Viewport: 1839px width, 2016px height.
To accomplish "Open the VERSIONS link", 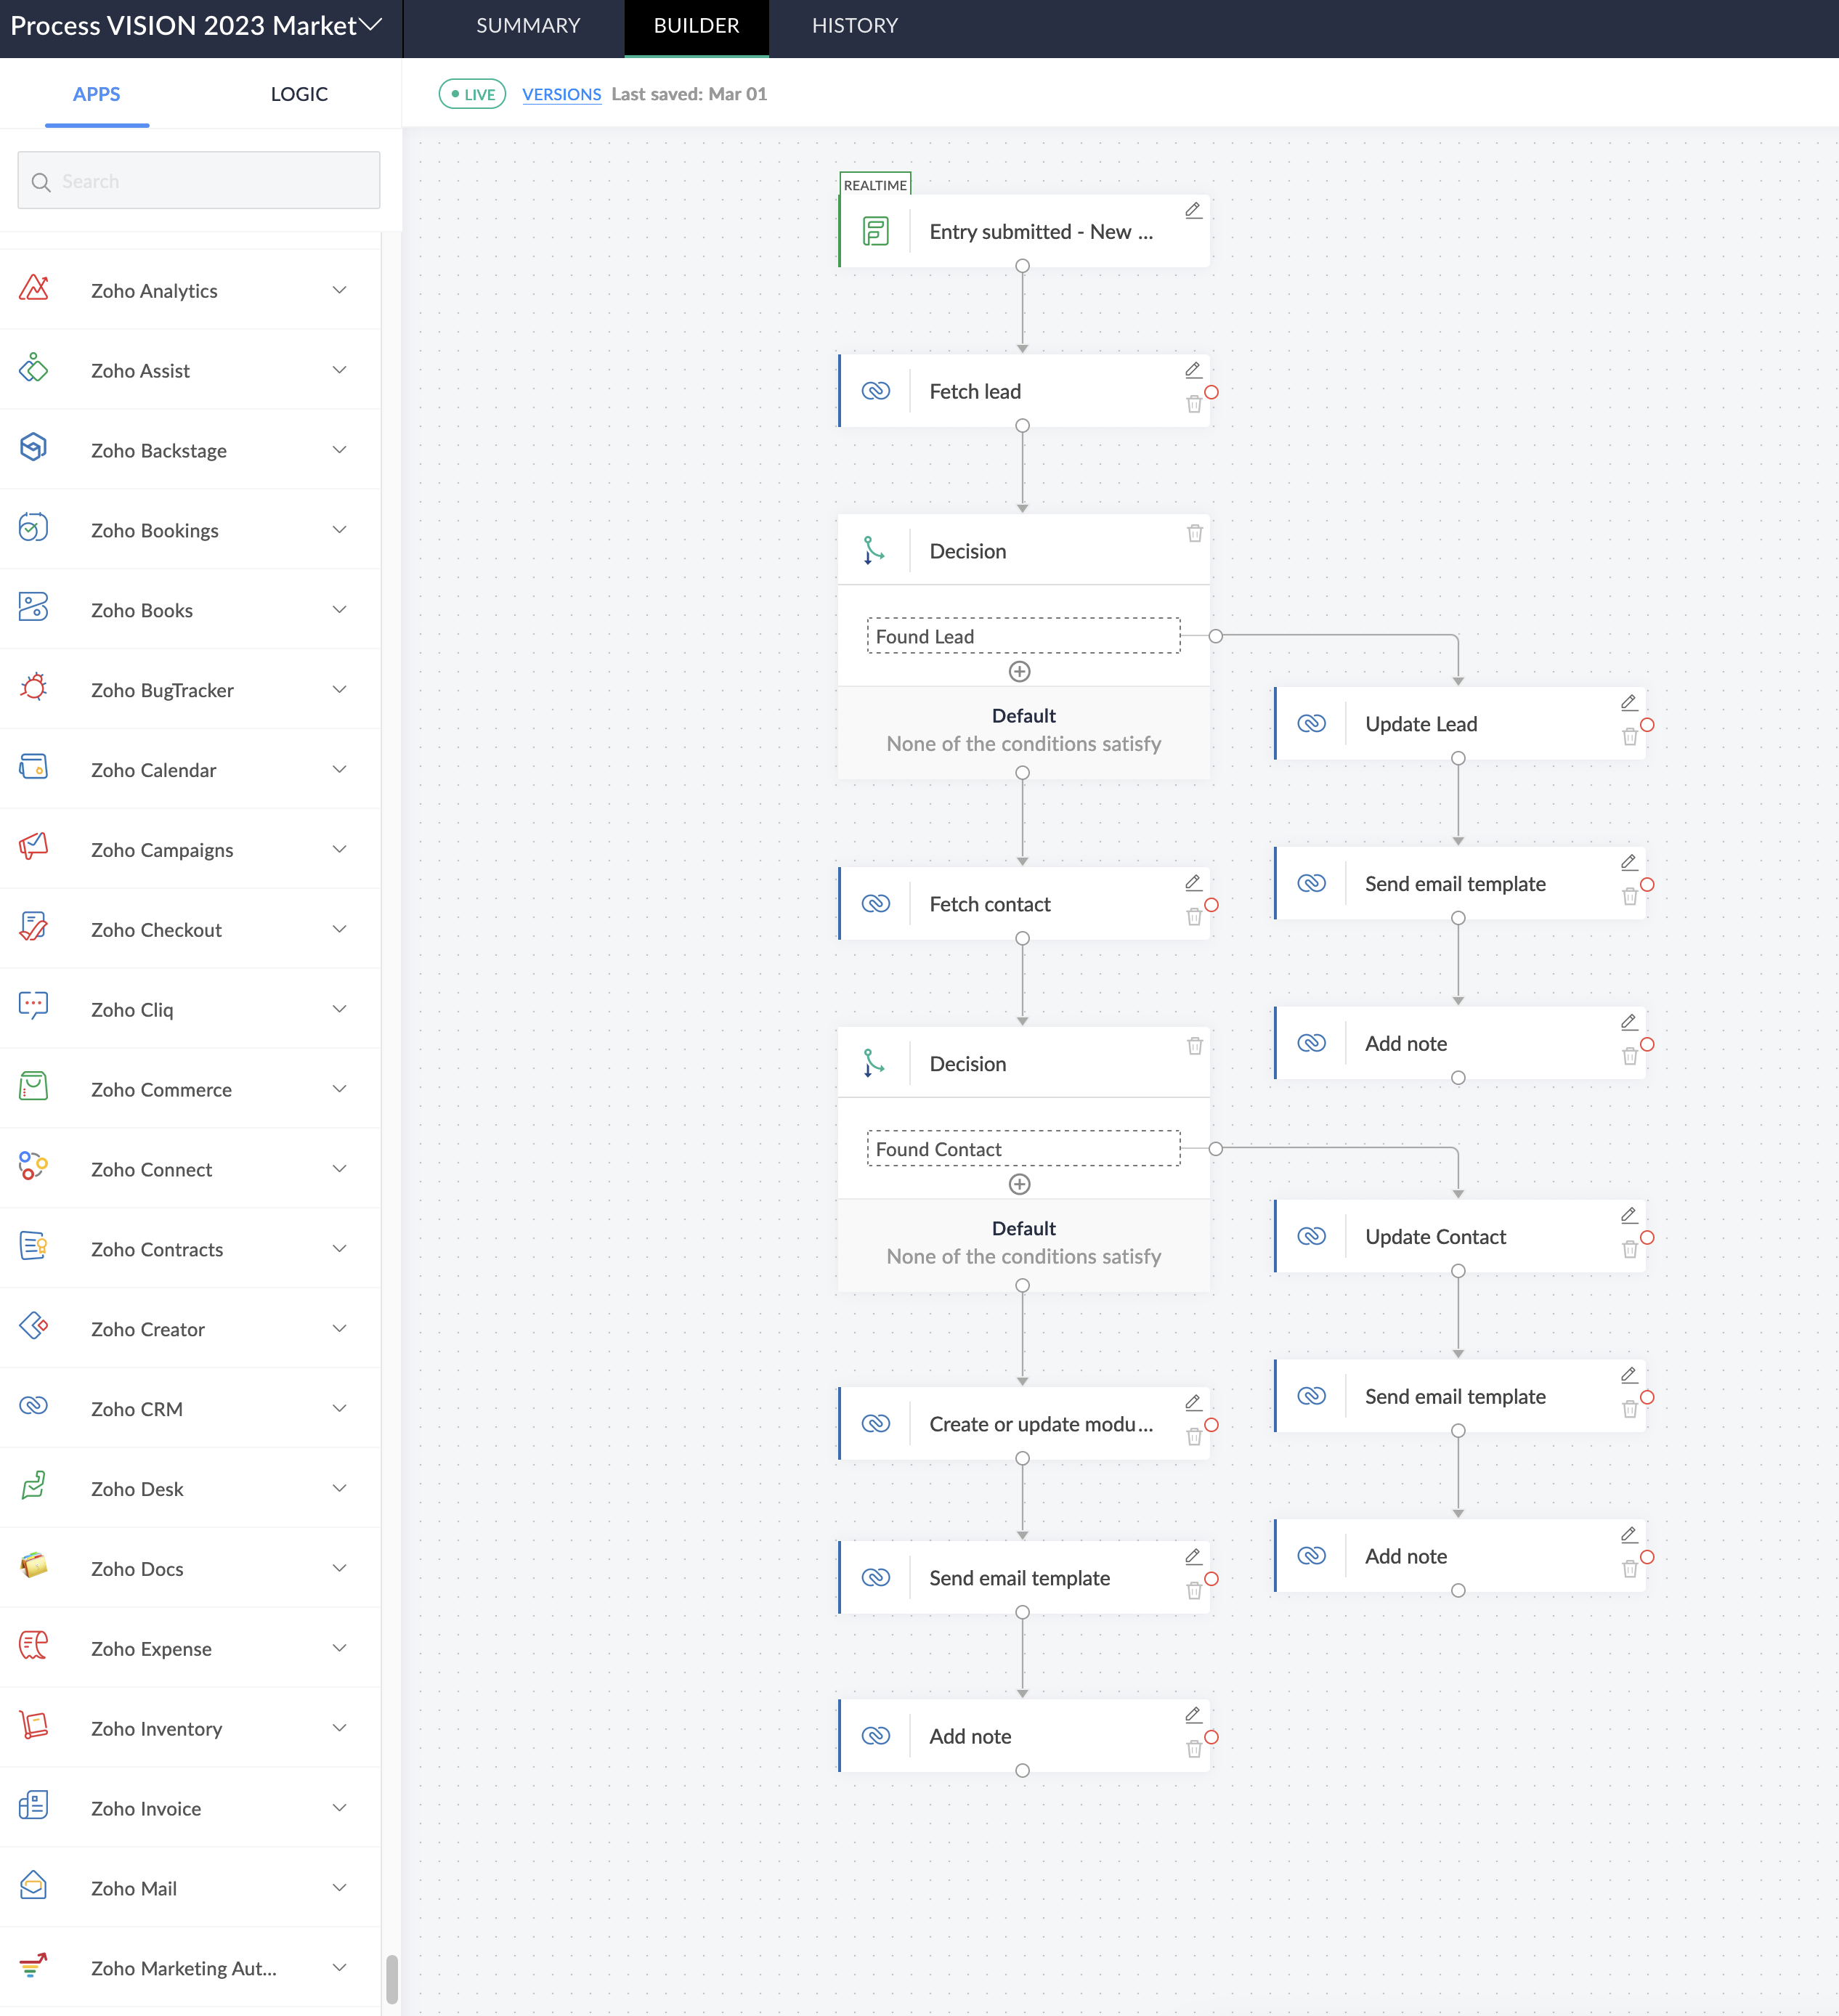I will 562,93.
